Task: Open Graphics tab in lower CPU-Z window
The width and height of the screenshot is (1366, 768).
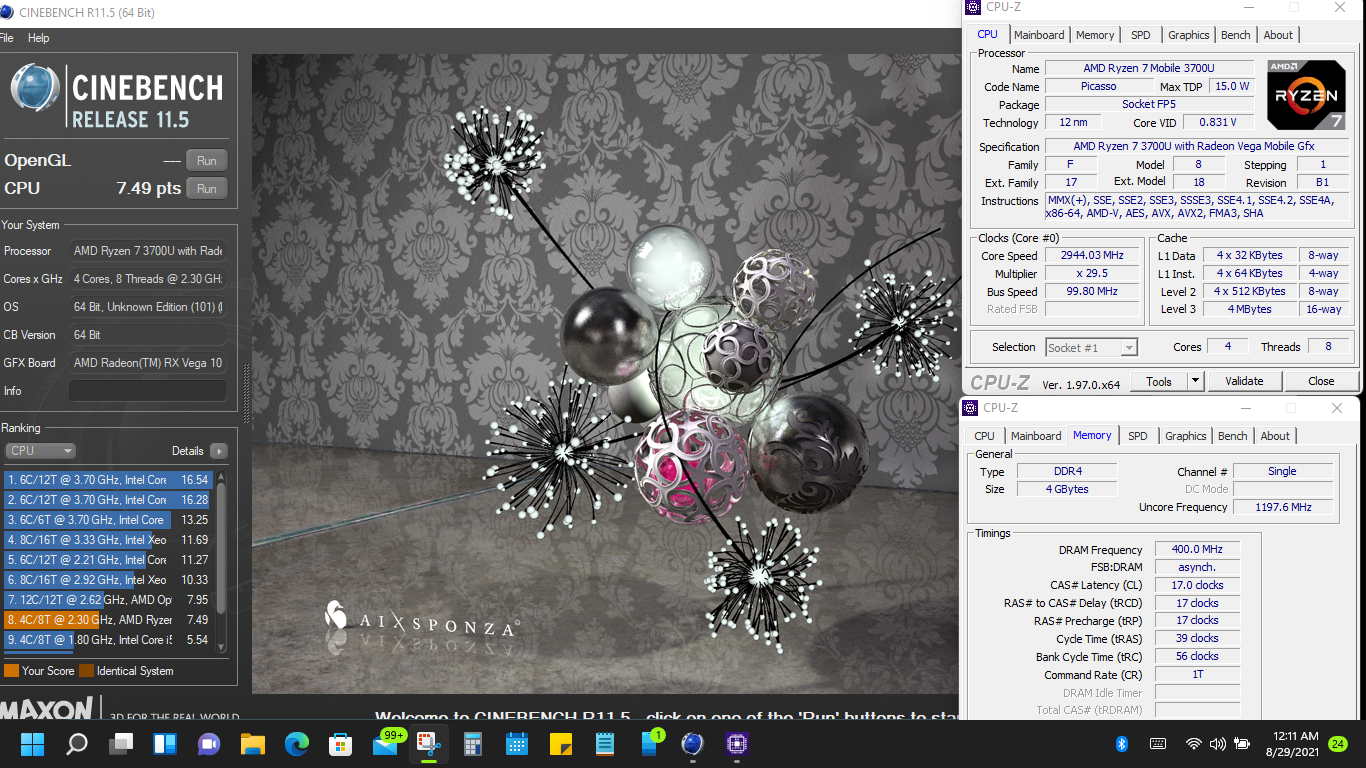Action: [1186, 436]
